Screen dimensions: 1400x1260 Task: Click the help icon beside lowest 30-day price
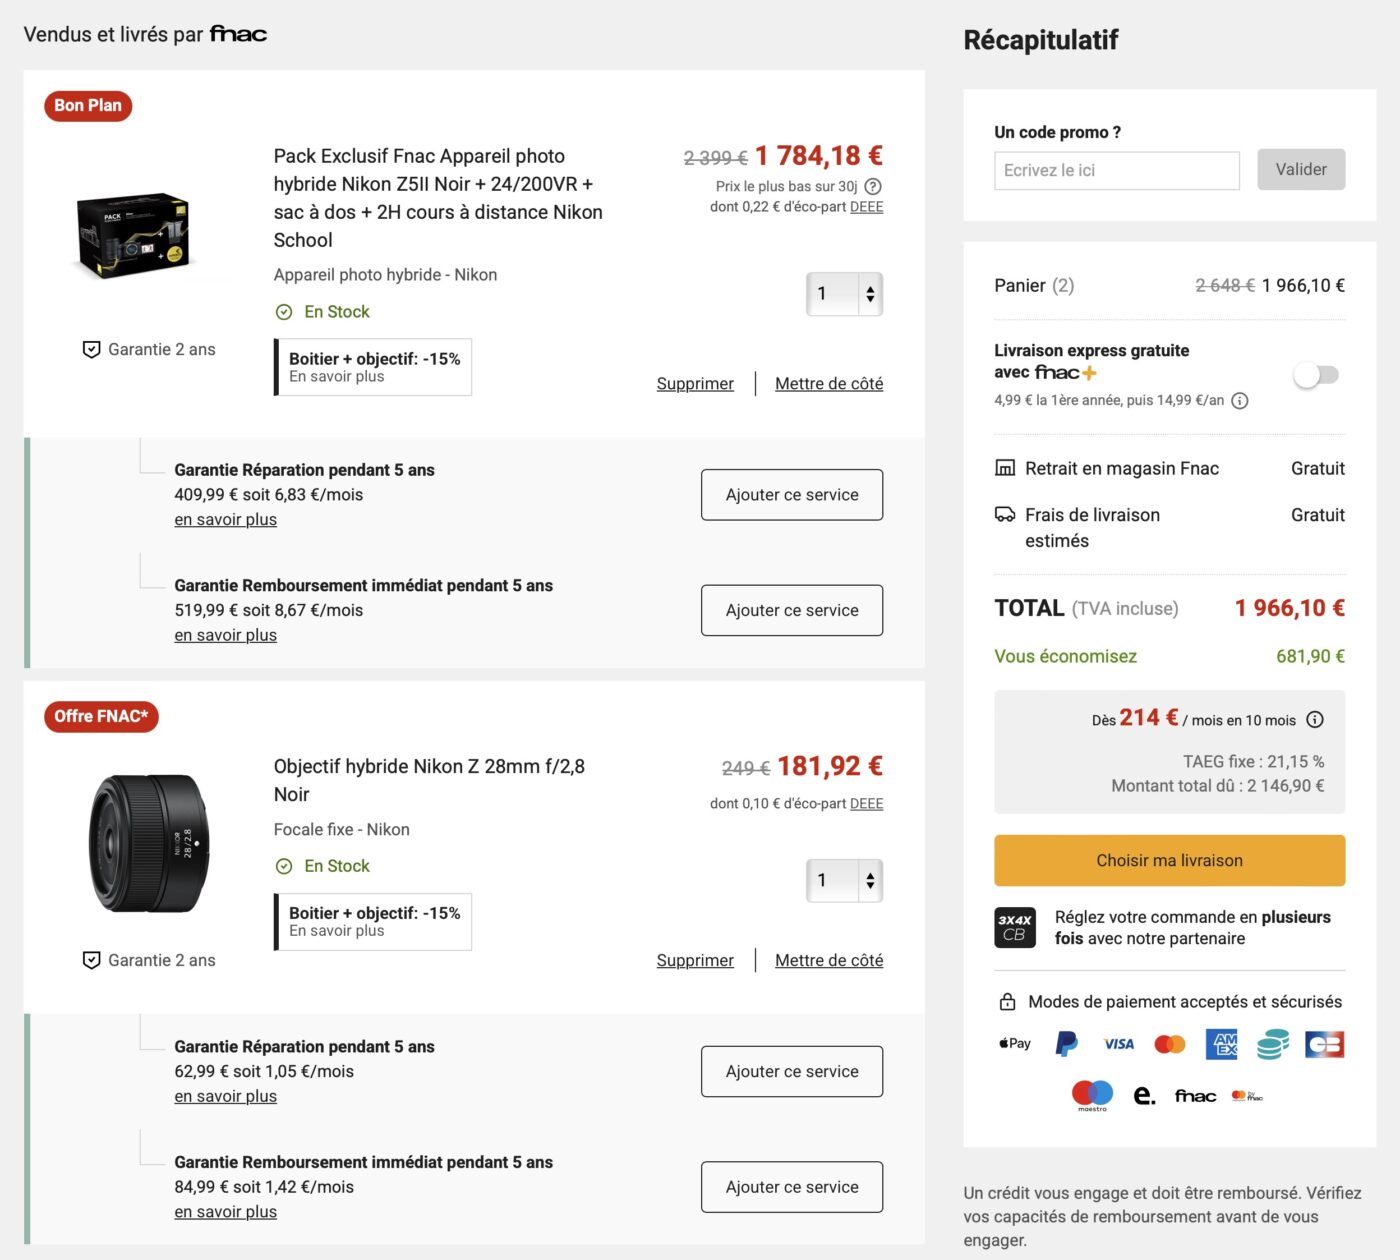click(873, 186)
